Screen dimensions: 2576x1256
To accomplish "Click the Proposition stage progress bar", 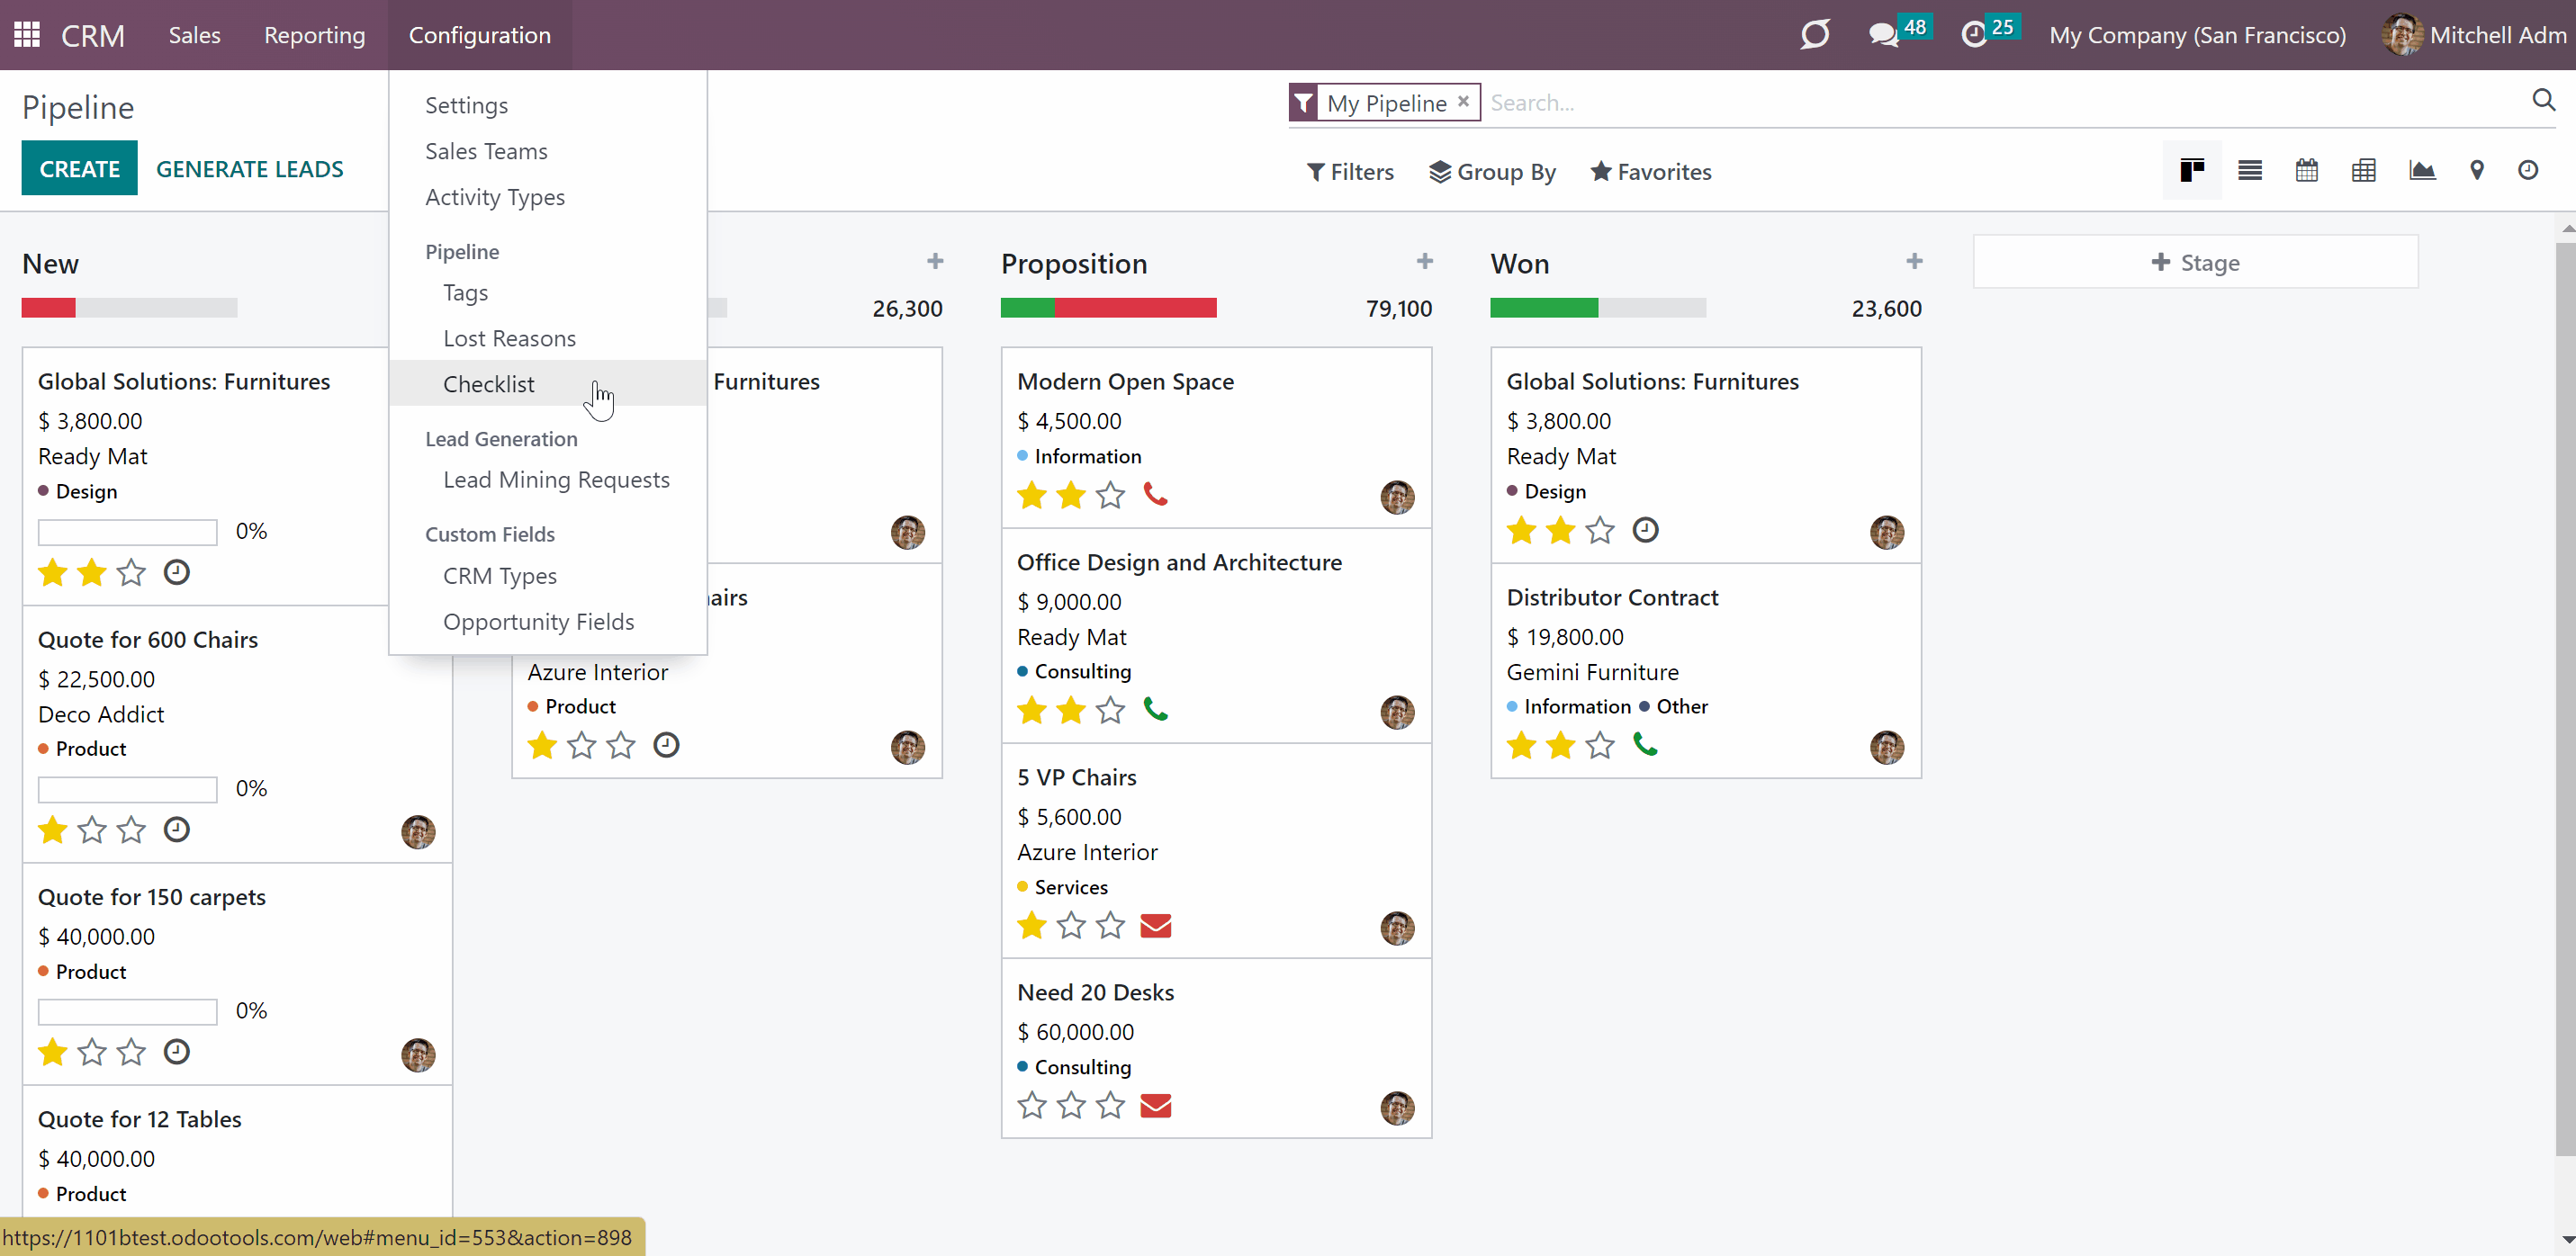I will point(1108,308).
